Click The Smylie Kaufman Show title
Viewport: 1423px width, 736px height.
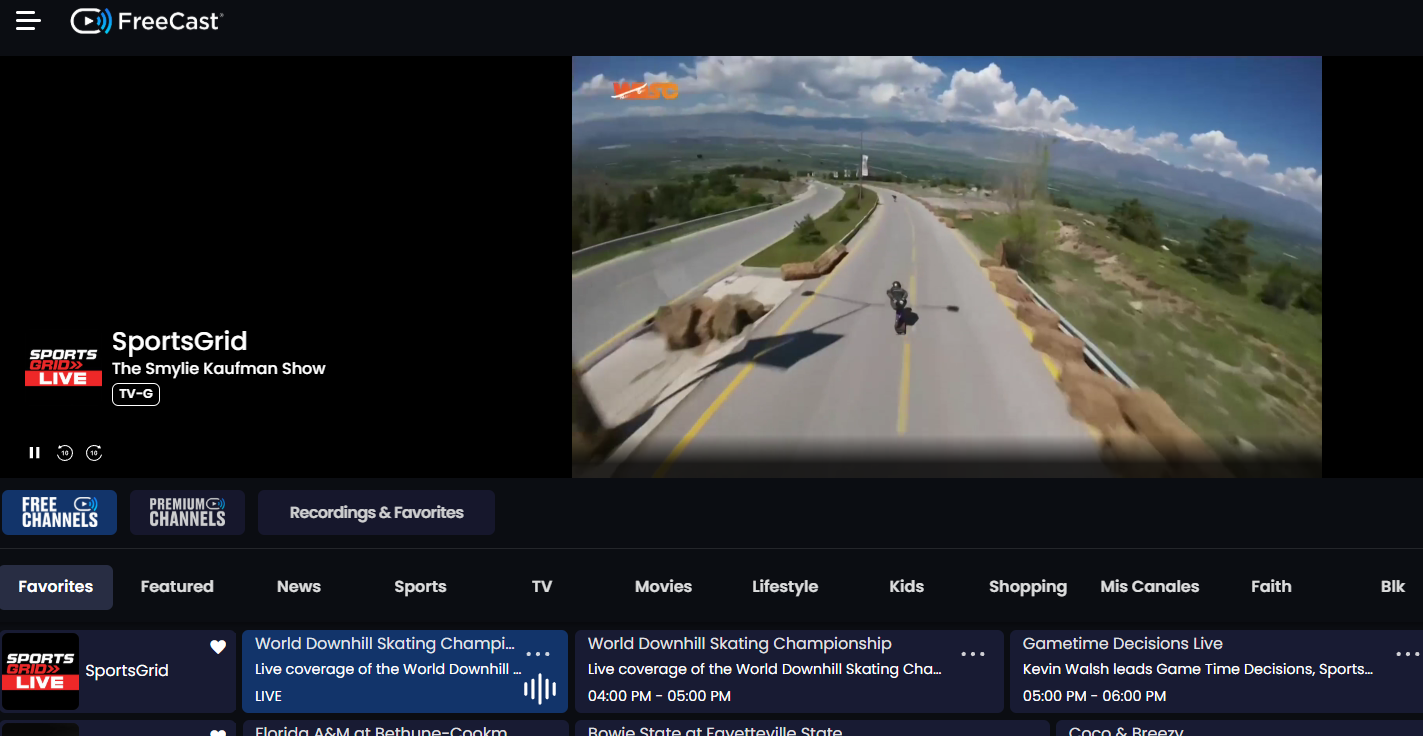219,368
